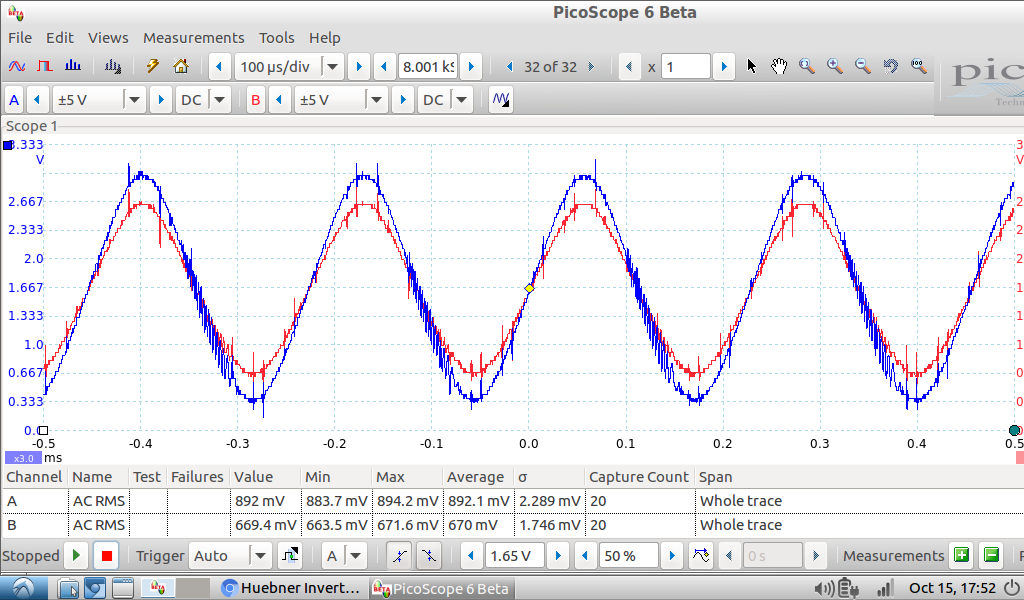The height and width of the screenshot is (600, 1024).
Task: Toggle Channel A options button
Action: coord(14,100)
